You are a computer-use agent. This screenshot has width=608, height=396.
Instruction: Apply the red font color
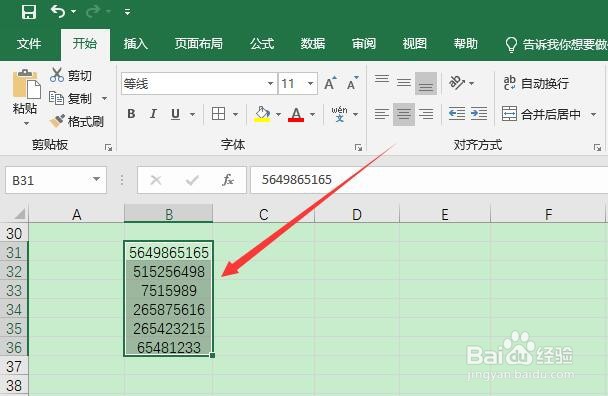[x=296, y=114]
